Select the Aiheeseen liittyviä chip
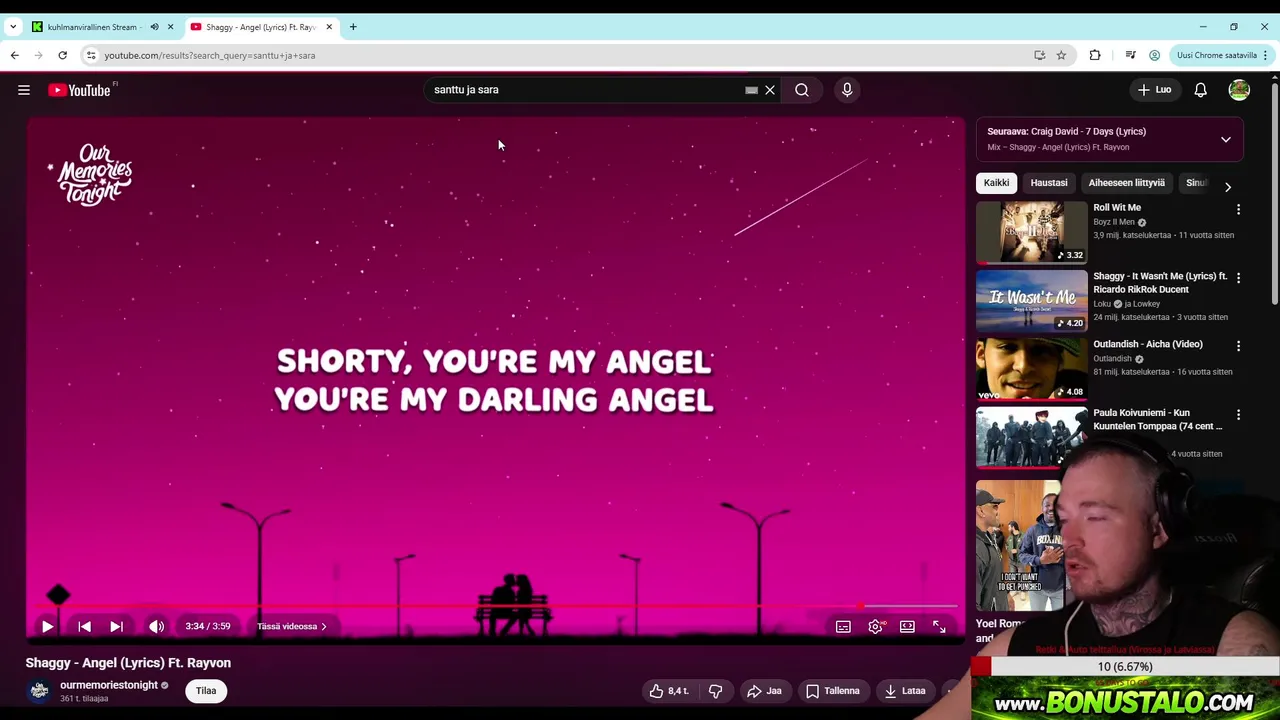Image resolution: width=1280 pixels, height=720 pixels. point(1126,183)
